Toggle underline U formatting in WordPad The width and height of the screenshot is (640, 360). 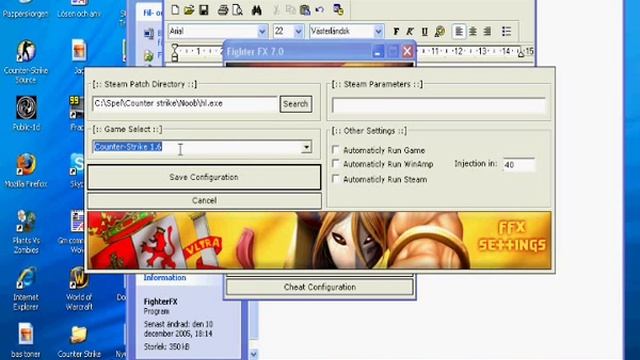point(424,31)
